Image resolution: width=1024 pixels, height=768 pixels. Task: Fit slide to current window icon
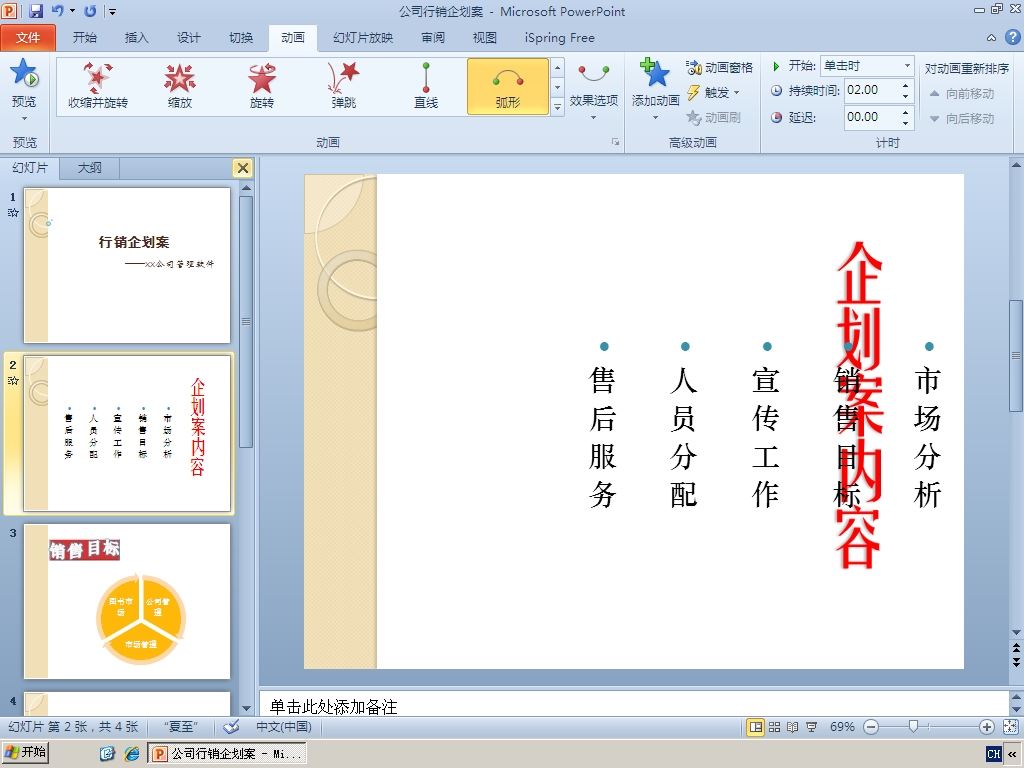point(1010,727)
